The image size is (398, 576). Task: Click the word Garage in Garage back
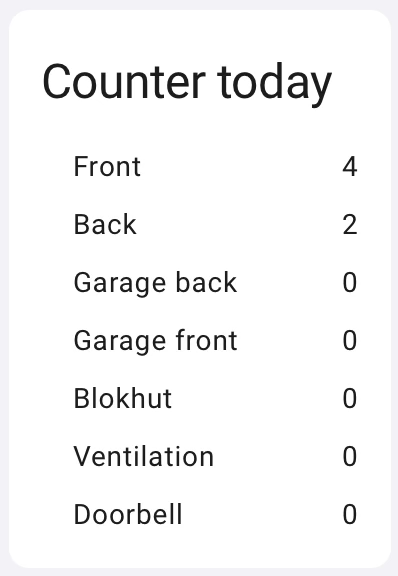(120, 283)
